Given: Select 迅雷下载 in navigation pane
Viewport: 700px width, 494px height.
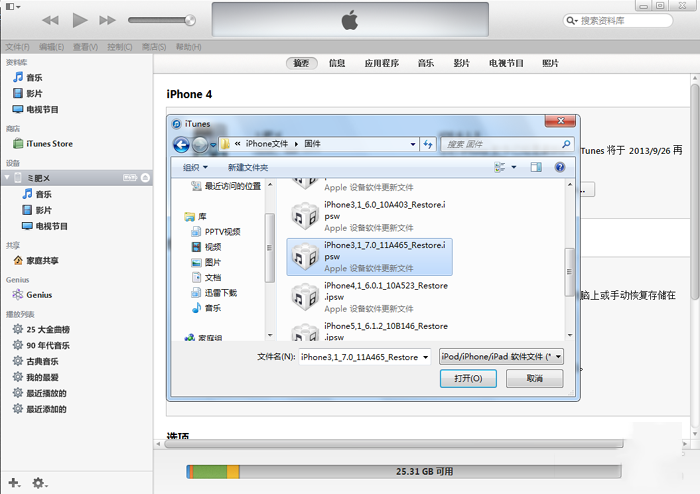Looking at the screenshot, I should click(214, 293).
